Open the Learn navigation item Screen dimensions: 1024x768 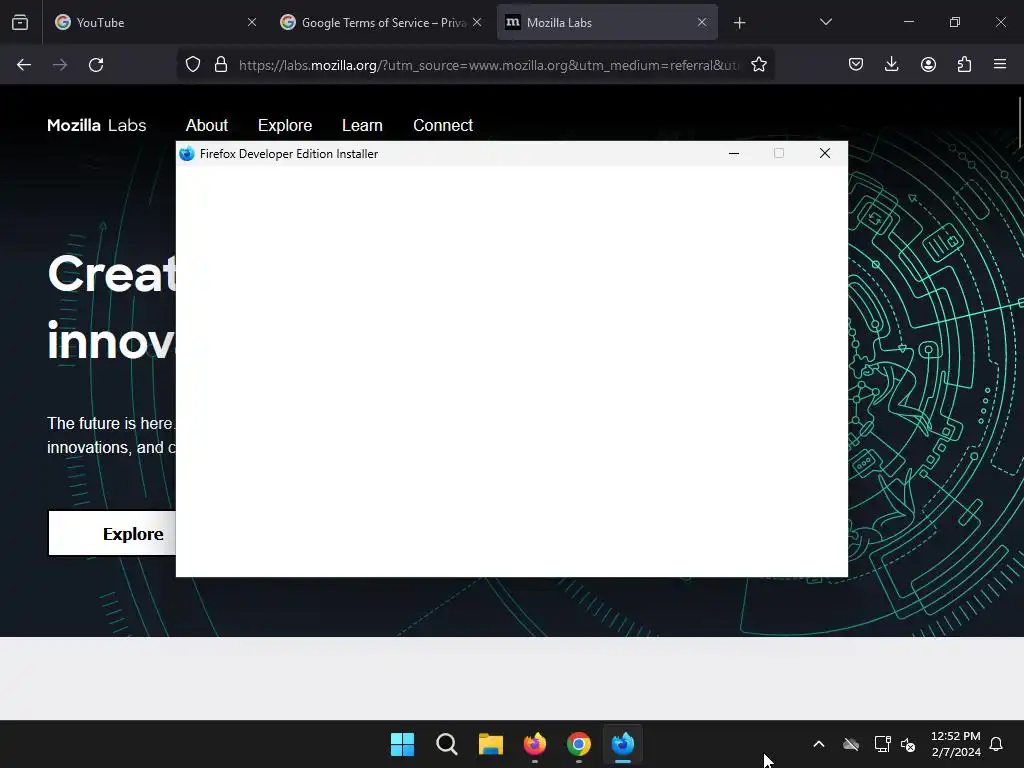click(x=362, y=125)
